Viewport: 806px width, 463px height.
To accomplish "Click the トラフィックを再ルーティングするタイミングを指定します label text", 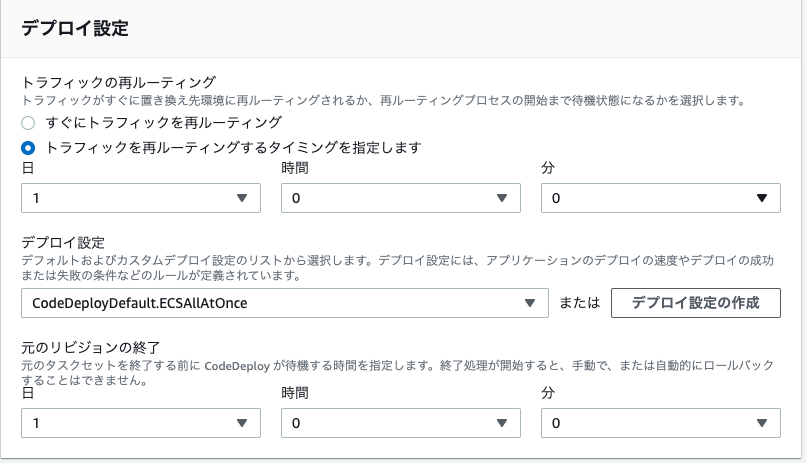I will (x=233, y=148).
